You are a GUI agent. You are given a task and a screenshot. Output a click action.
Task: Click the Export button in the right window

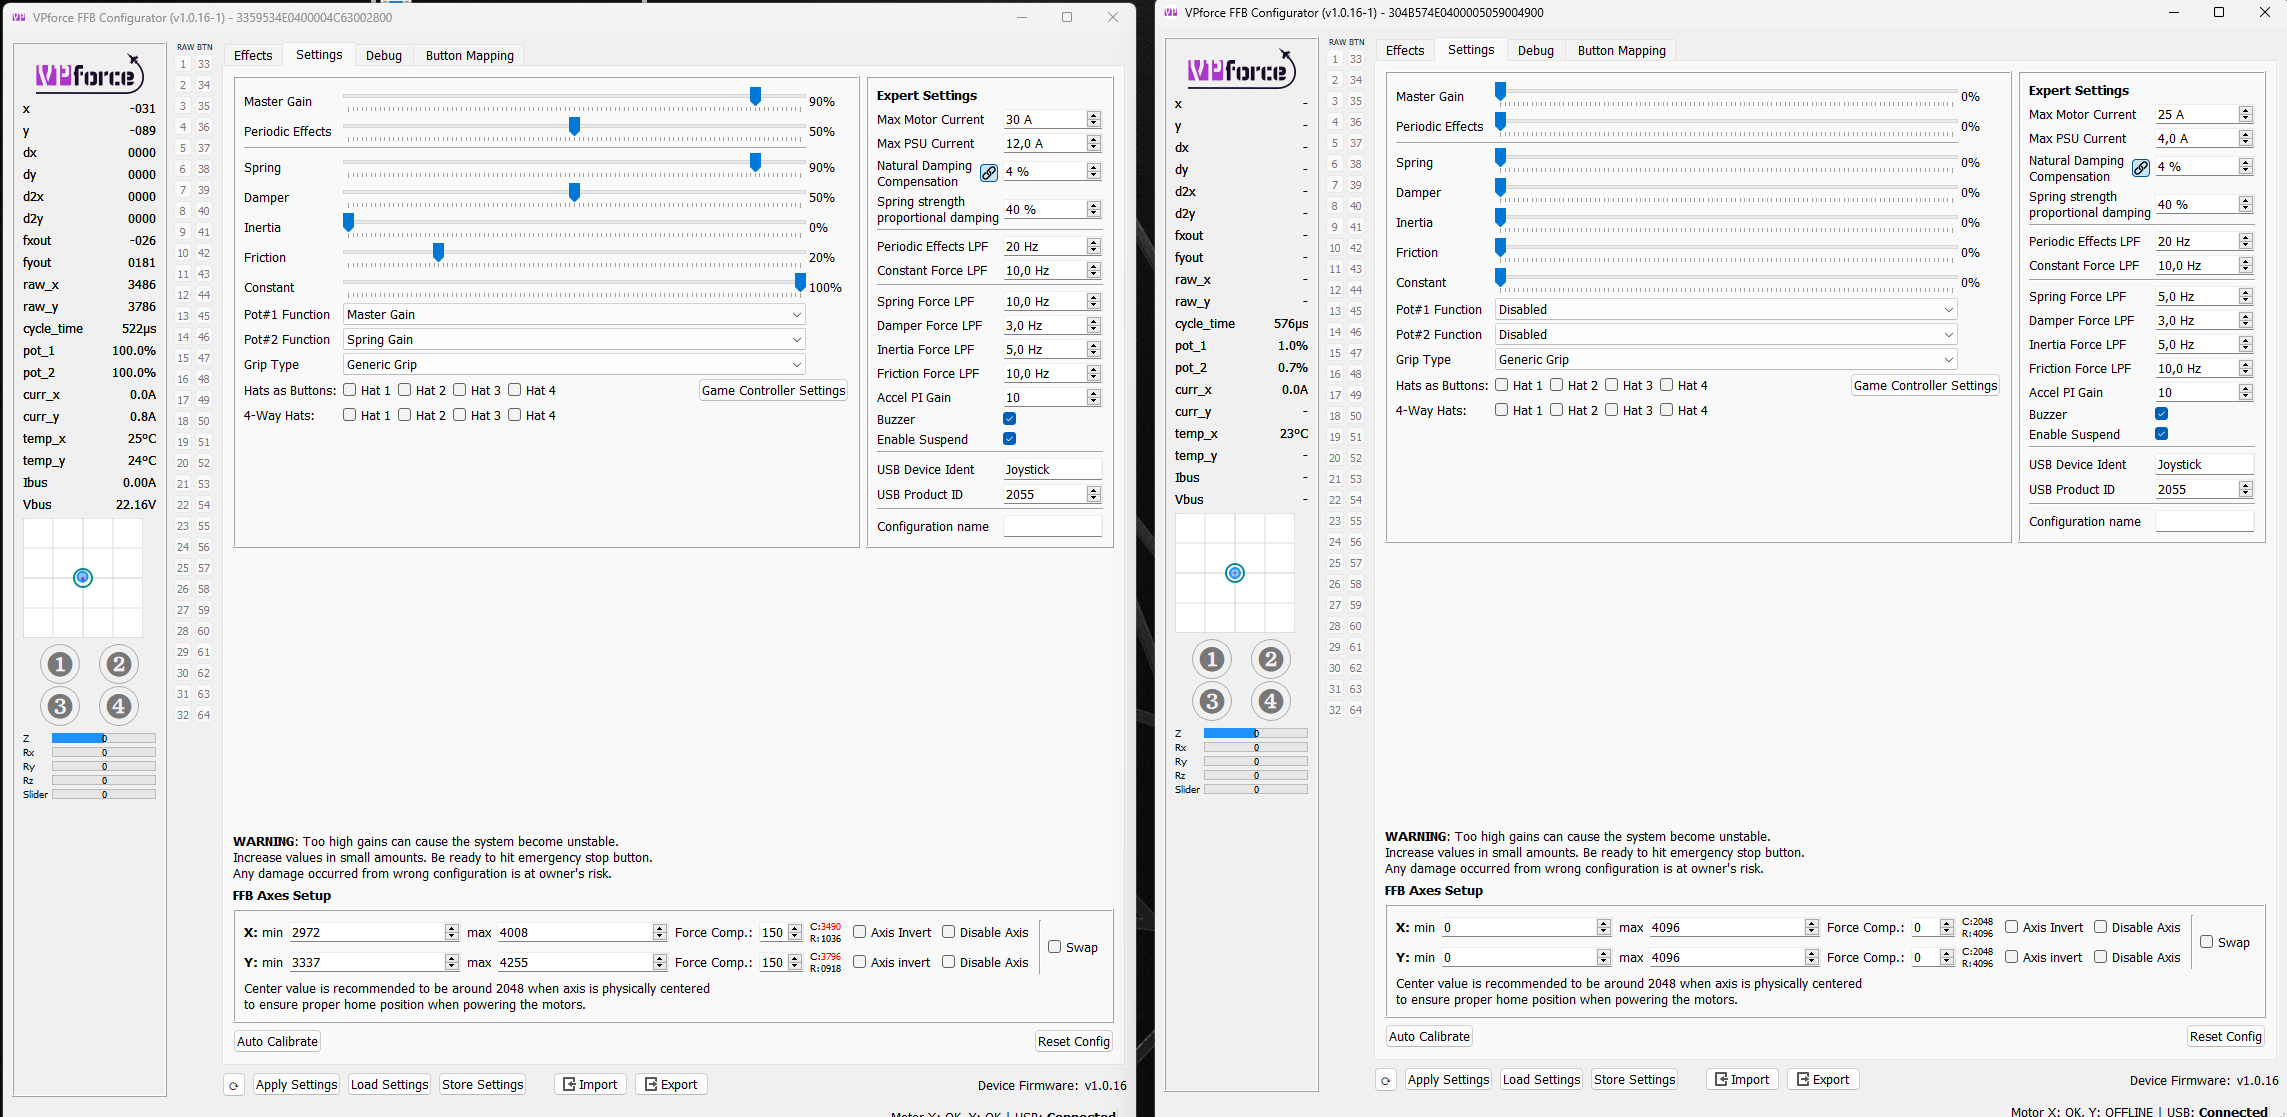(1822, 1079)
